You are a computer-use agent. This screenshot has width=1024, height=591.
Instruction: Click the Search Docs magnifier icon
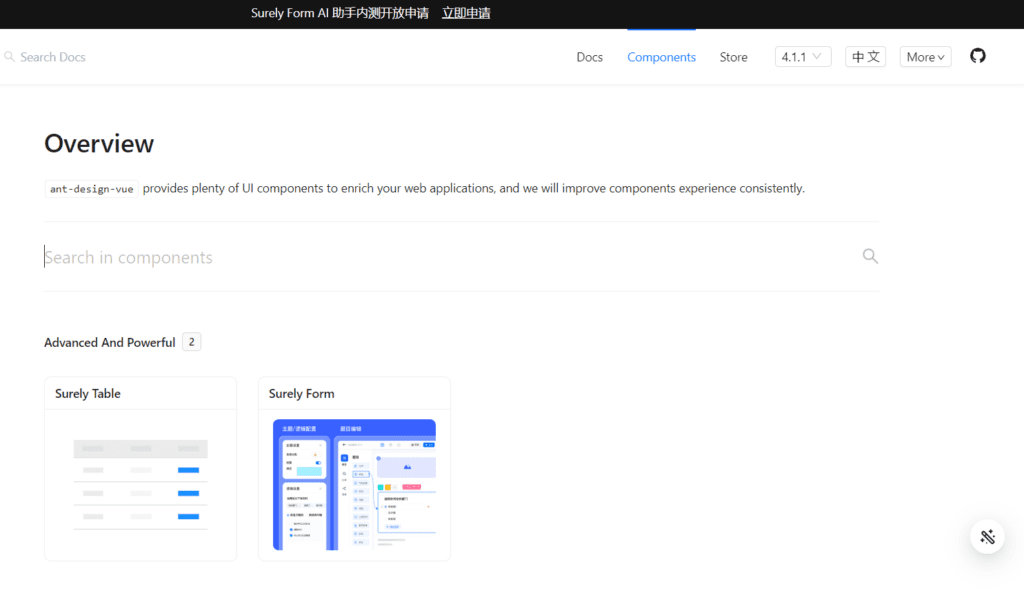[x=9, y=57]
